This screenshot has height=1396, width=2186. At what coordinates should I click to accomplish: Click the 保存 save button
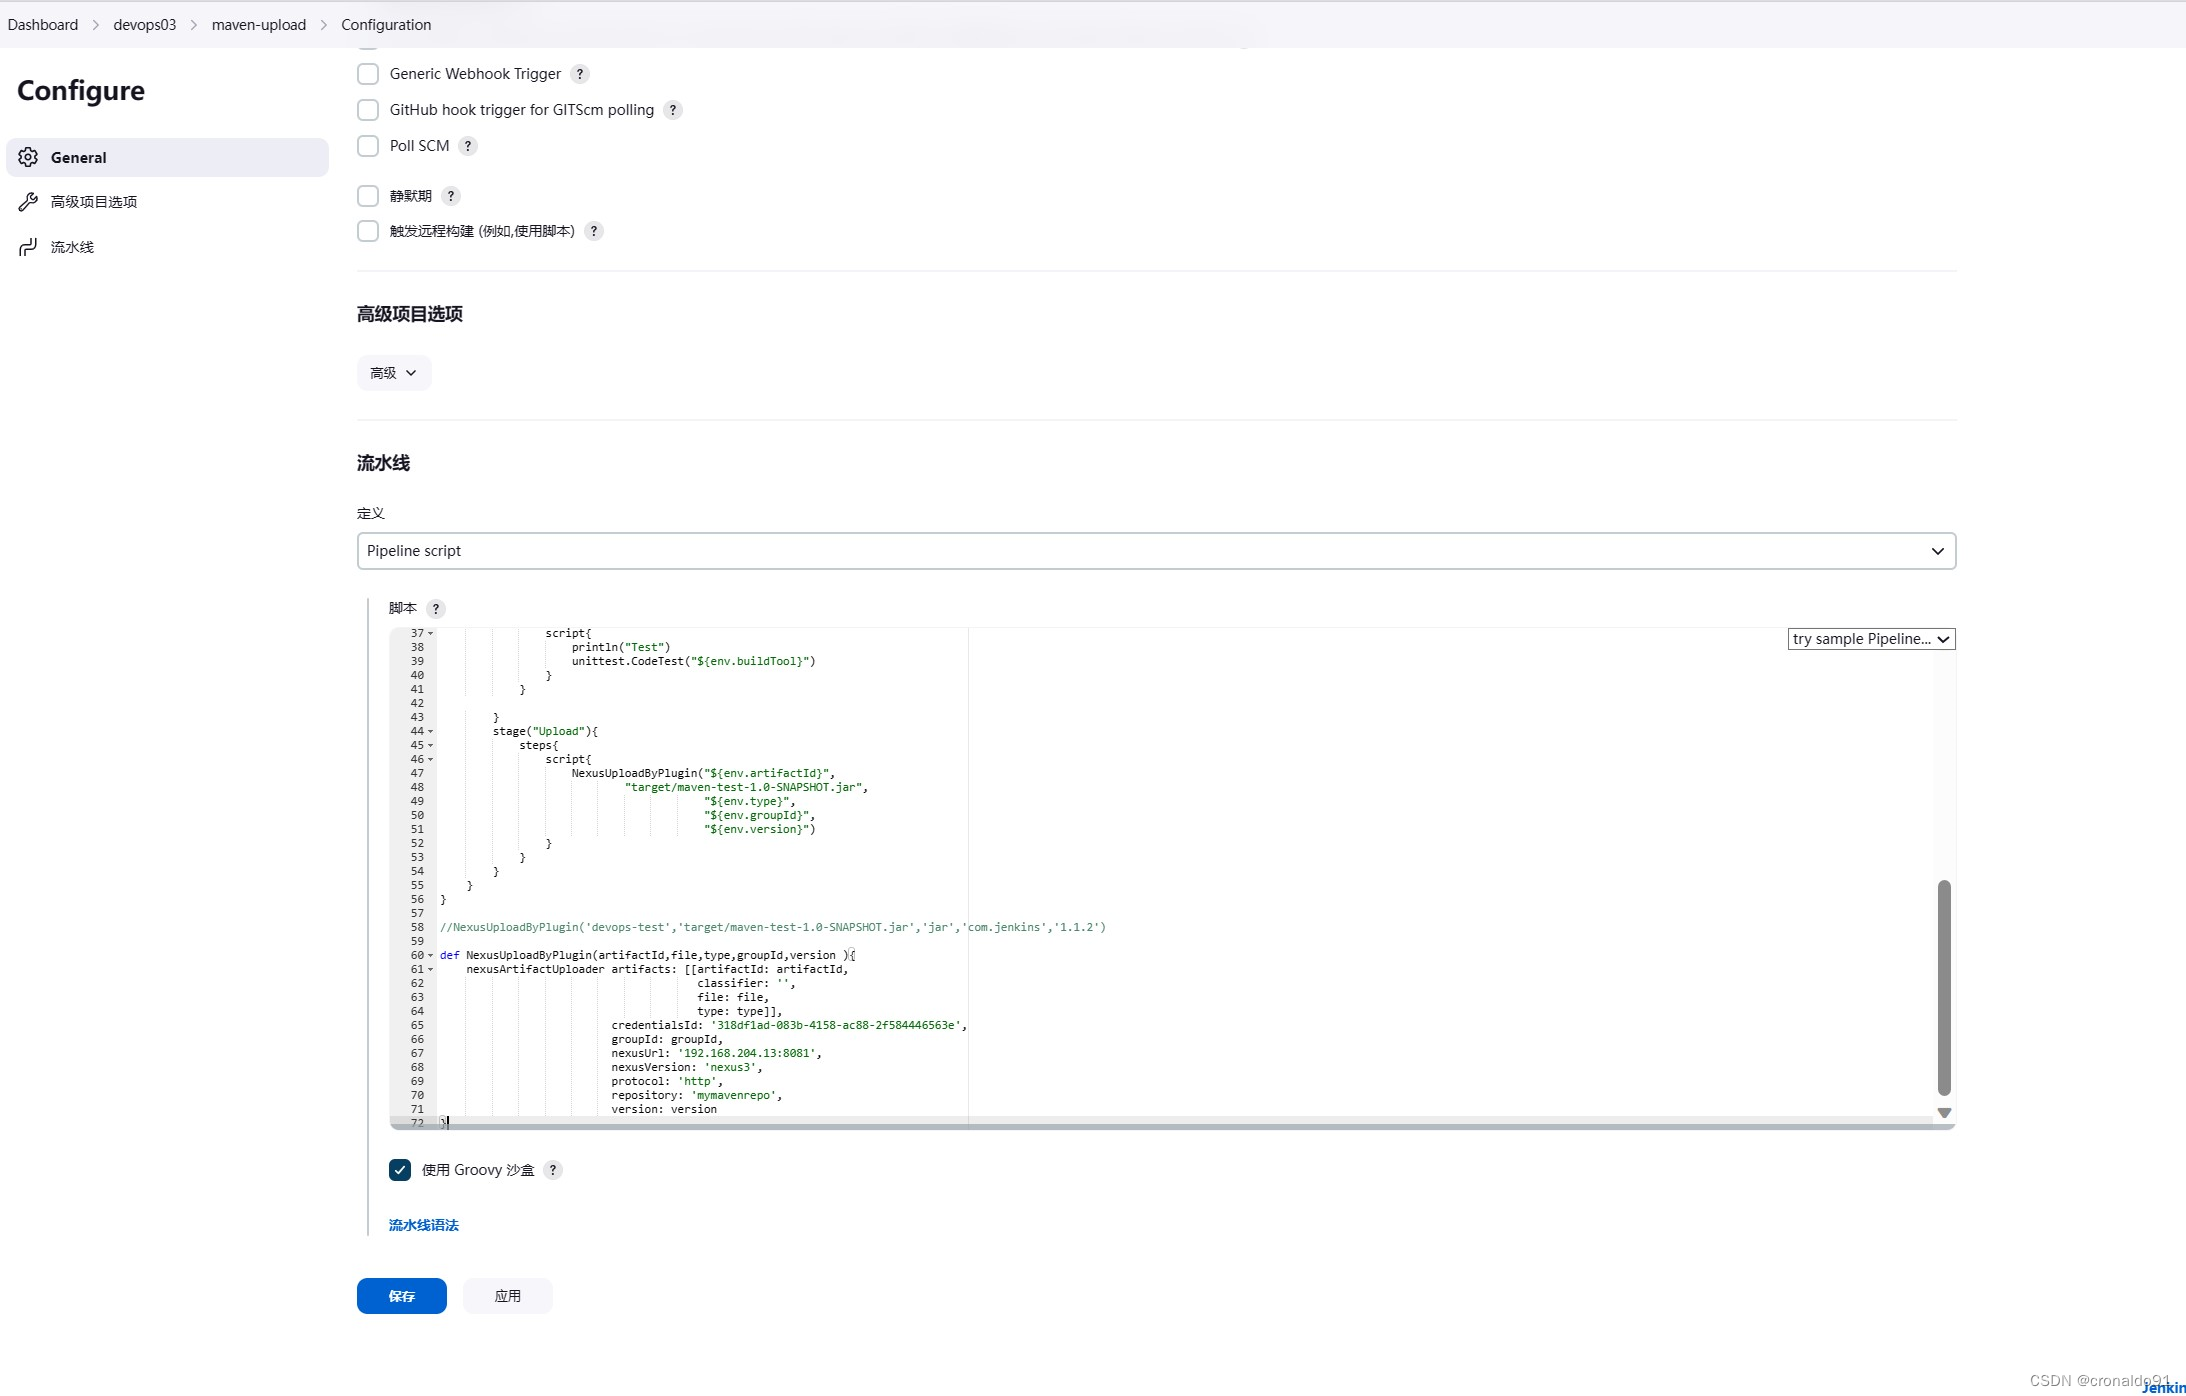(402, 1296)
